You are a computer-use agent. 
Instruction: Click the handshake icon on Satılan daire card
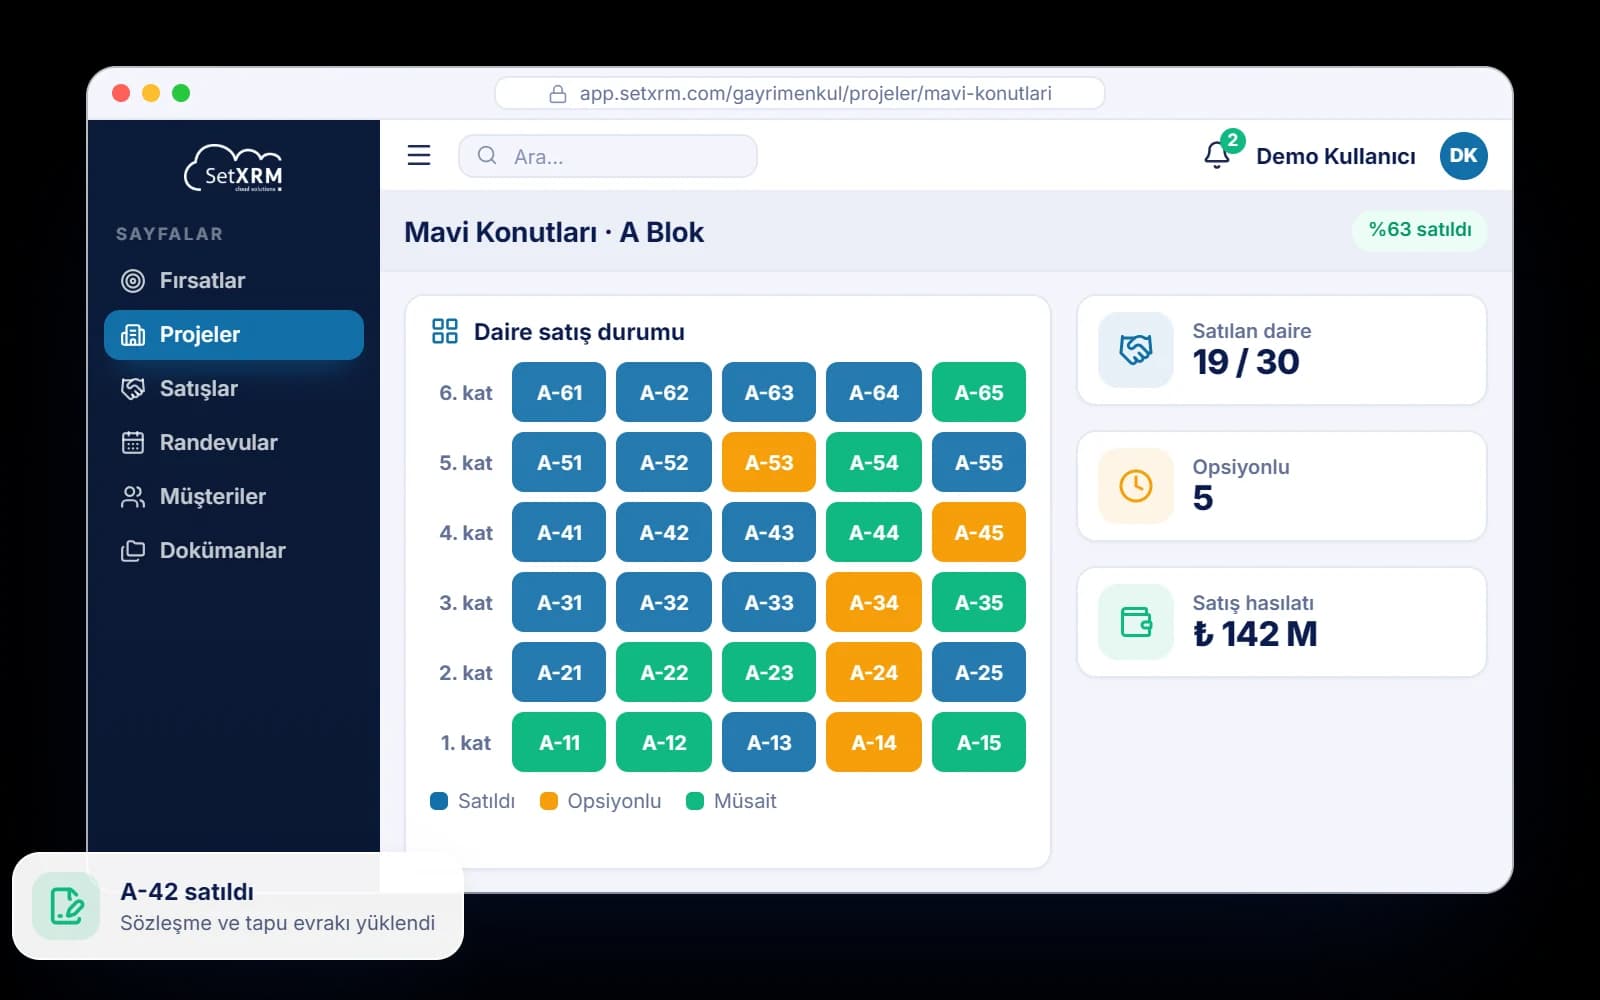pyautogui.click(x=1135, y=349)
